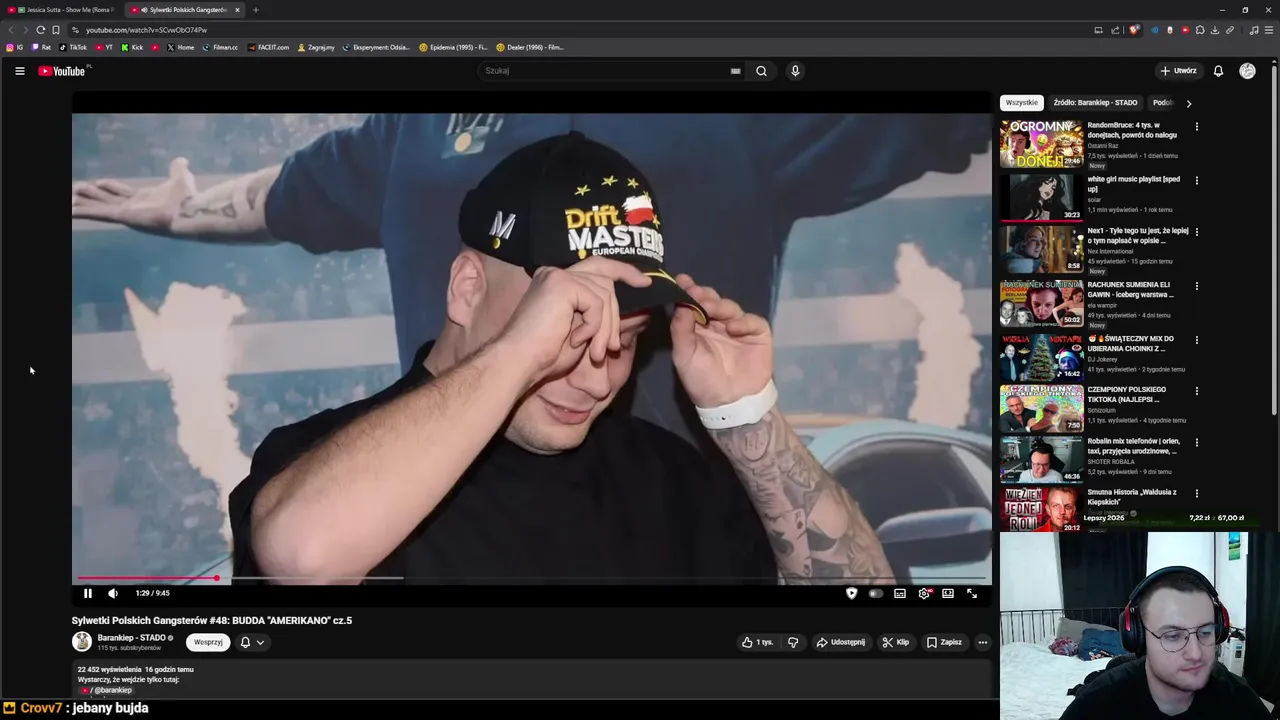The width and height of the screenshot is (1280, 720).
Task: Click the Wesprzyj button
Action: [x=208, y=642]
